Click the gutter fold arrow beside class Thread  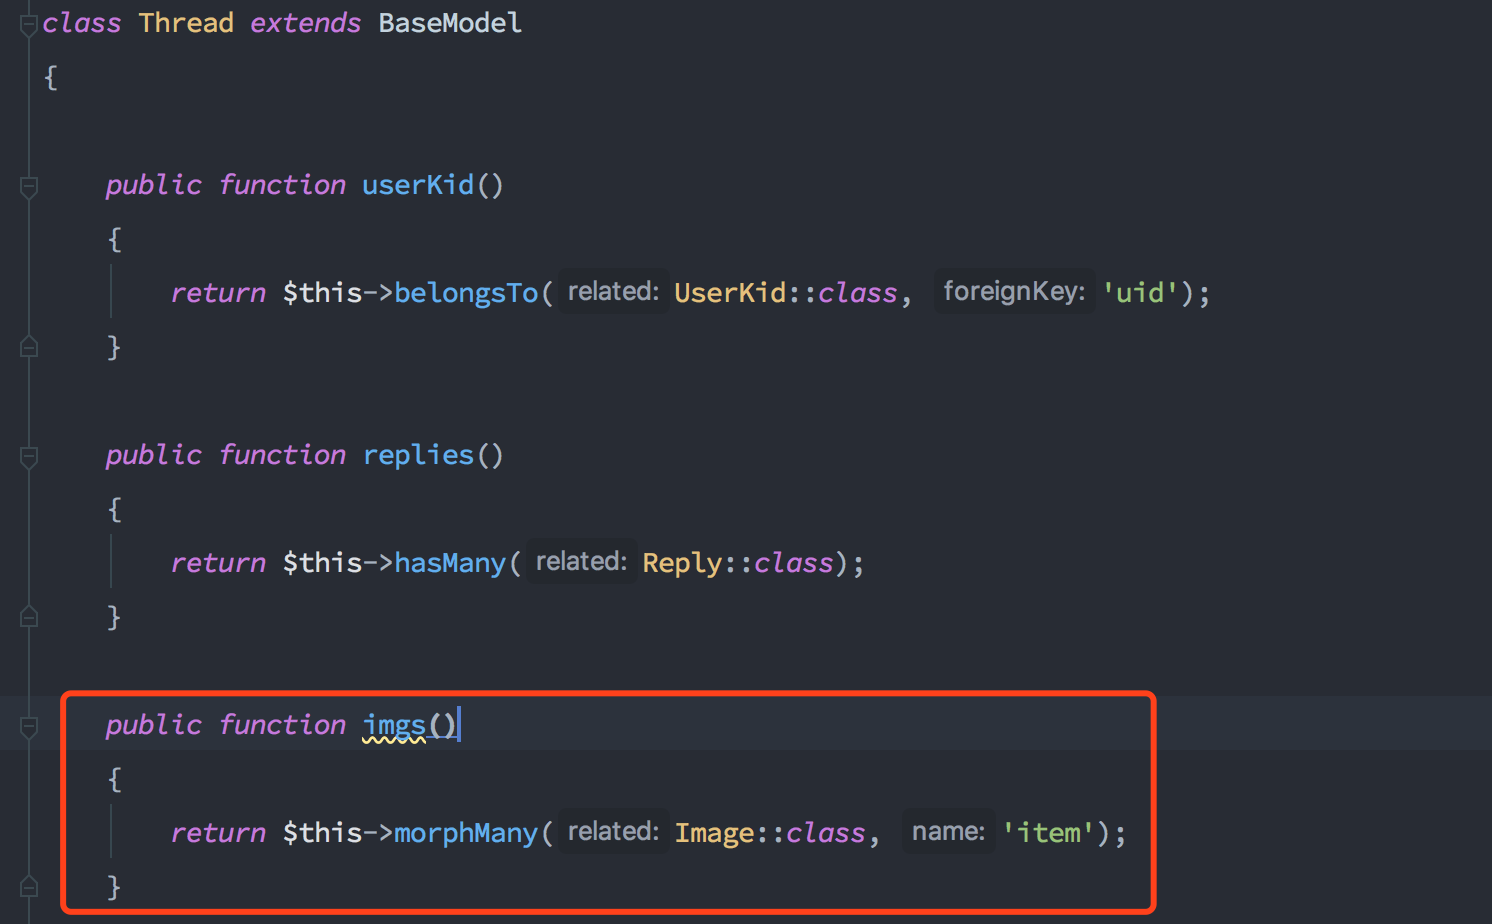click(28, 22)
